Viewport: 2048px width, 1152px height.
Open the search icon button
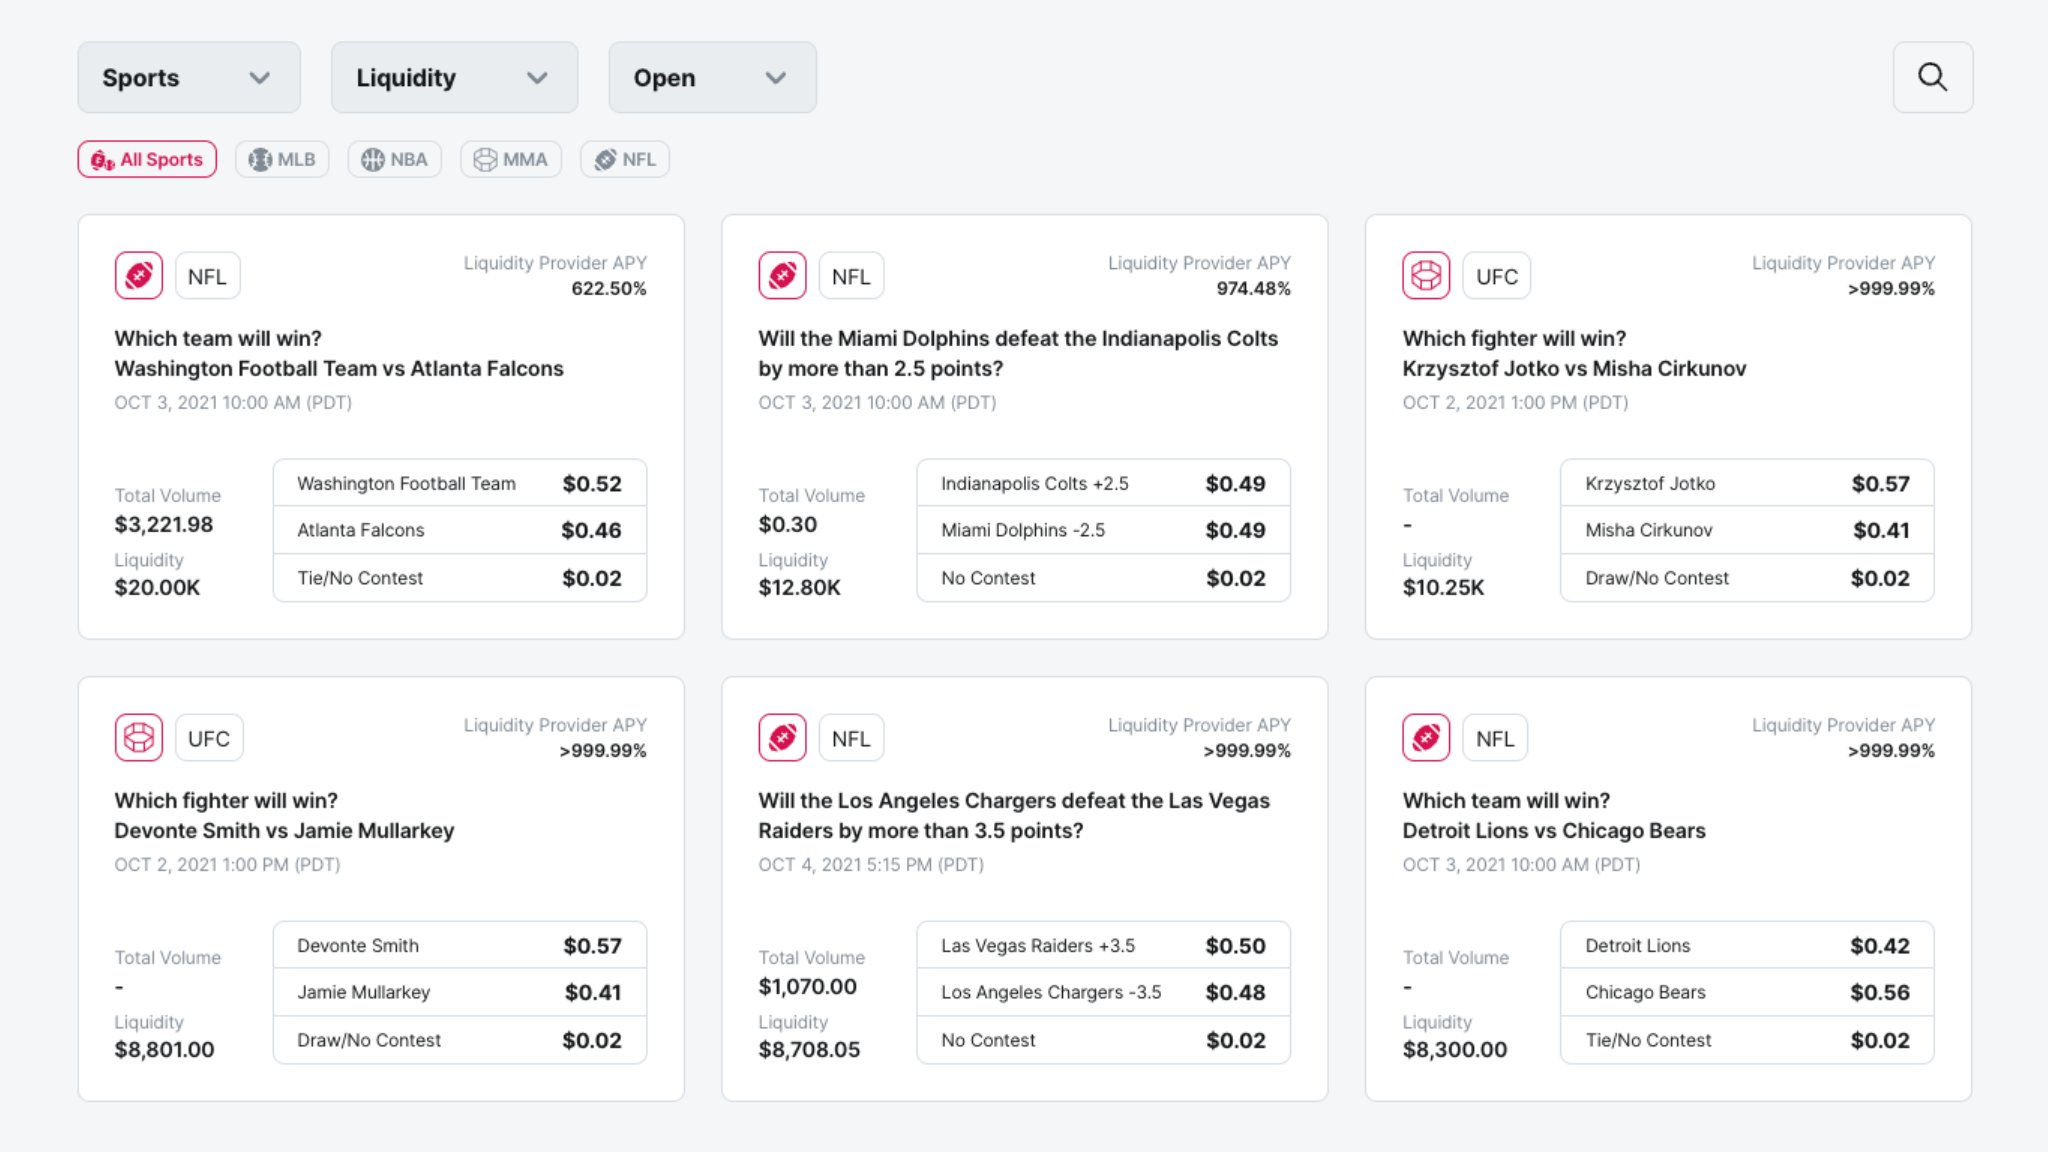tap(1932, 77)
